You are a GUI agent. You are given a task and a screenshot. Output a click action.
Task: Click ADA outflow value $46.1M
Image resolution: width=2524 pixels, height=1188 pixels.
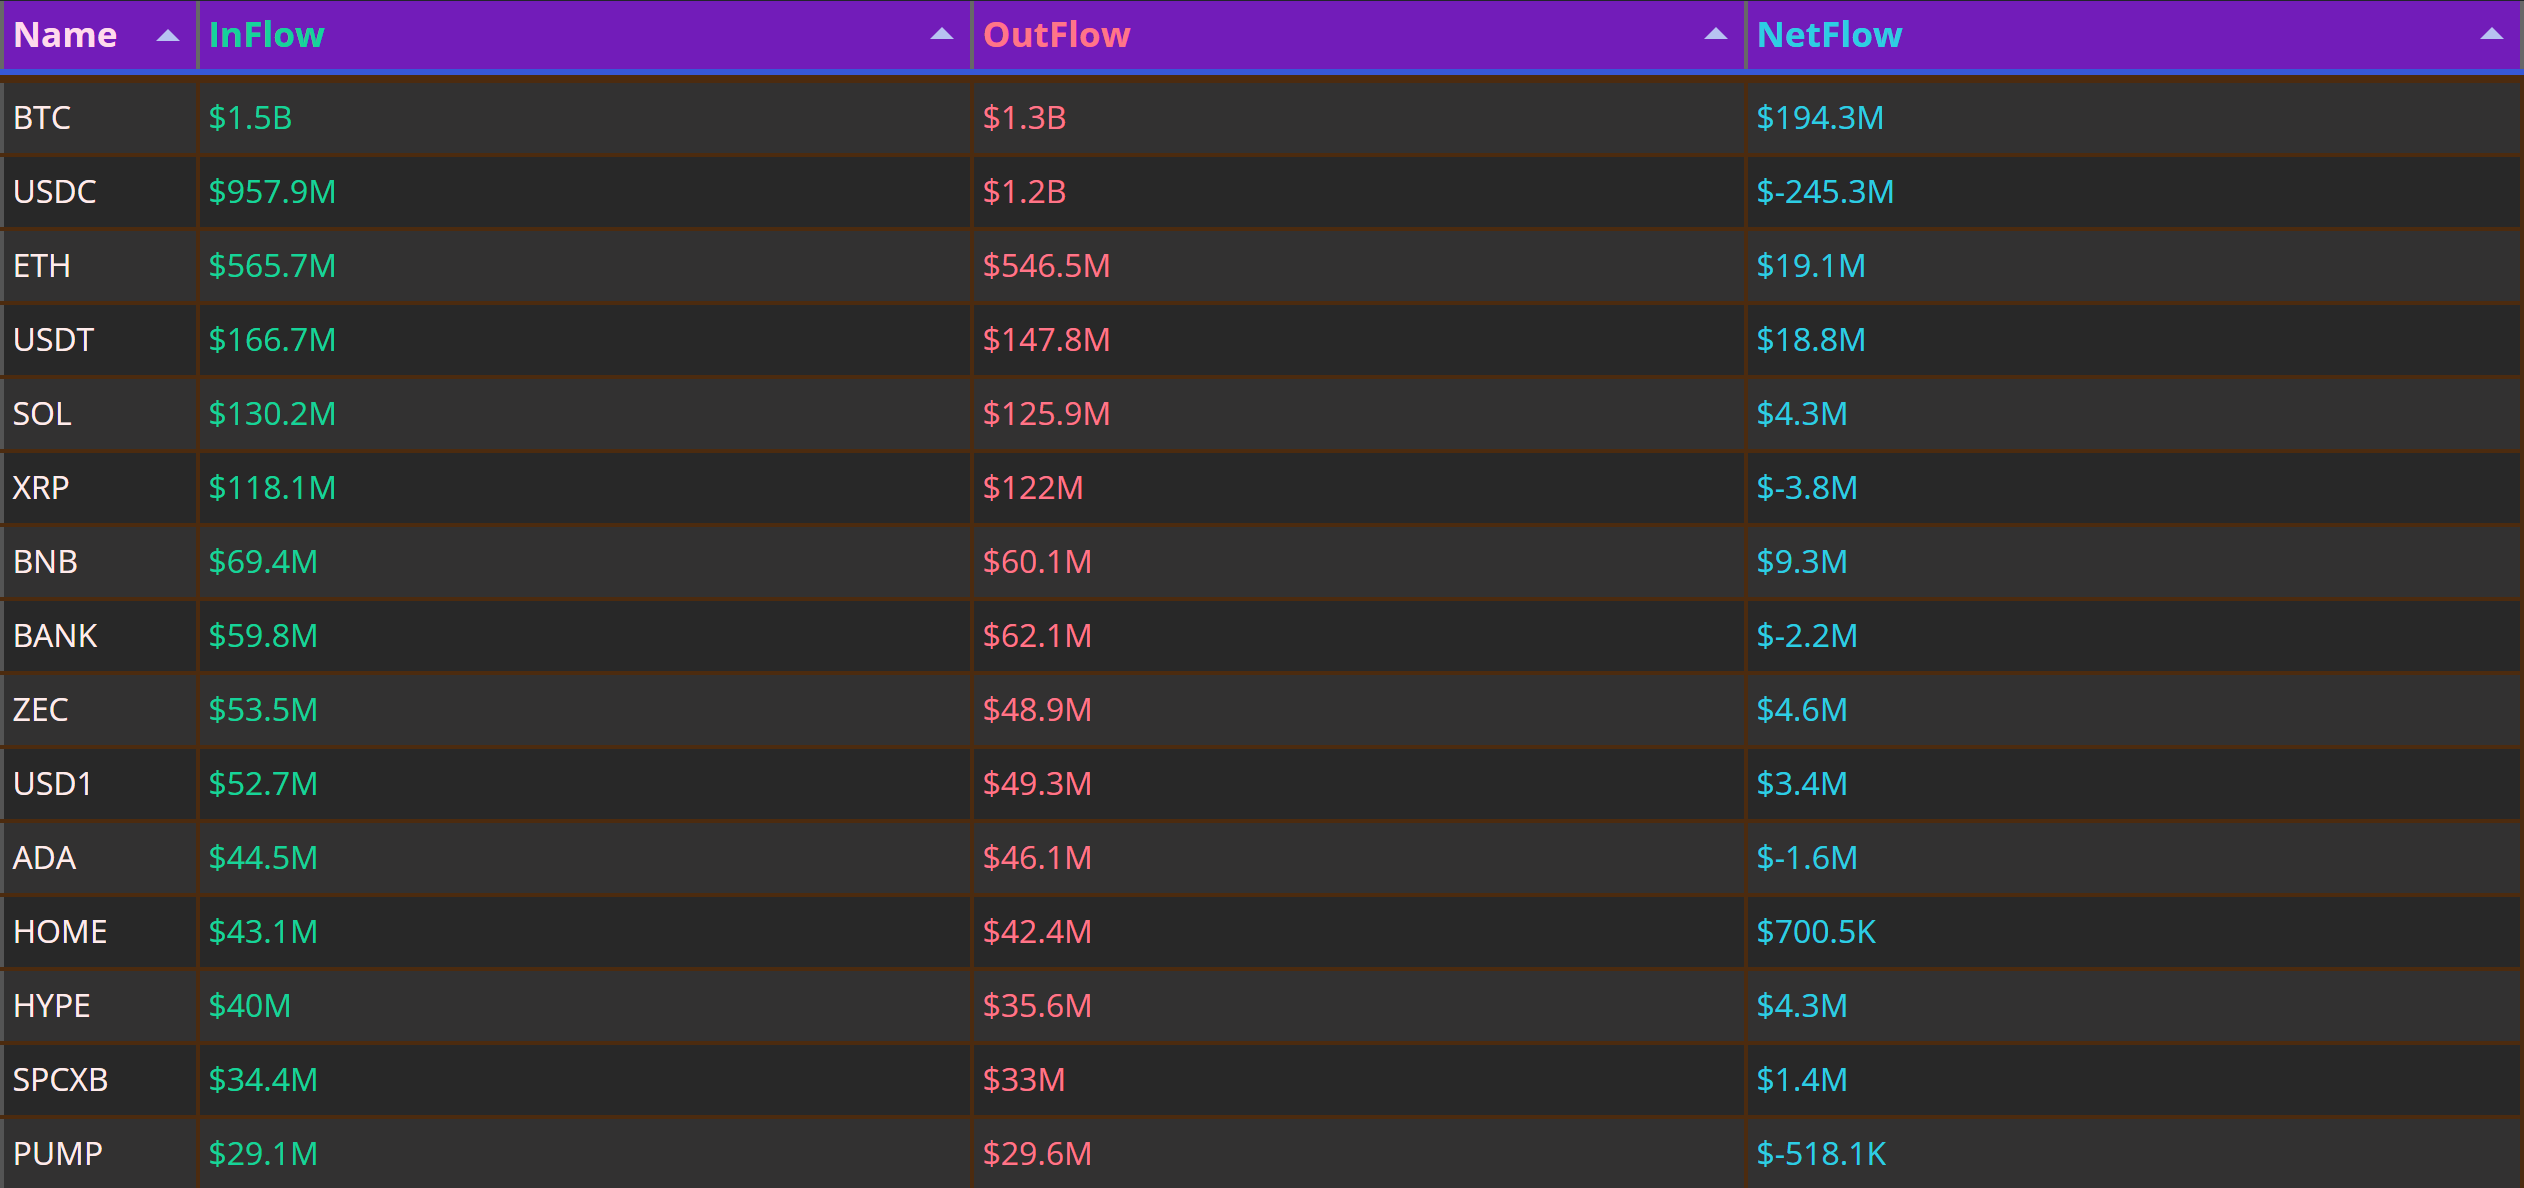coord(1037,858)
